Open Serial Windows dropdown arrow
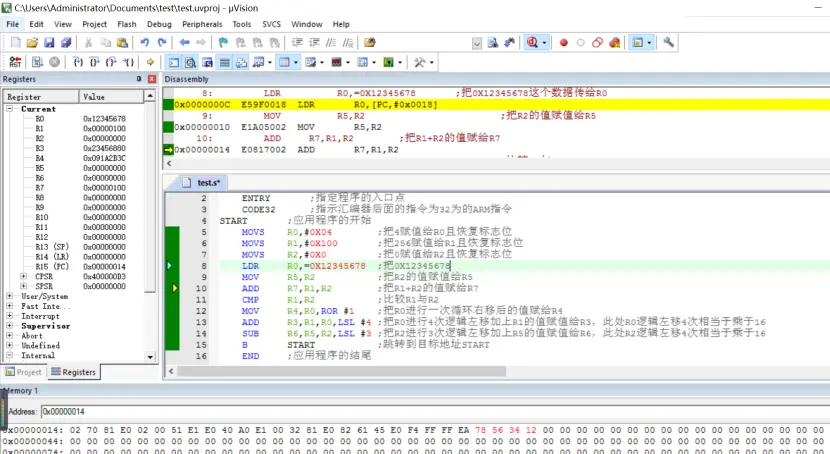Image resolution: width=830 pixels, height=454 pixels. click(322, 62)
